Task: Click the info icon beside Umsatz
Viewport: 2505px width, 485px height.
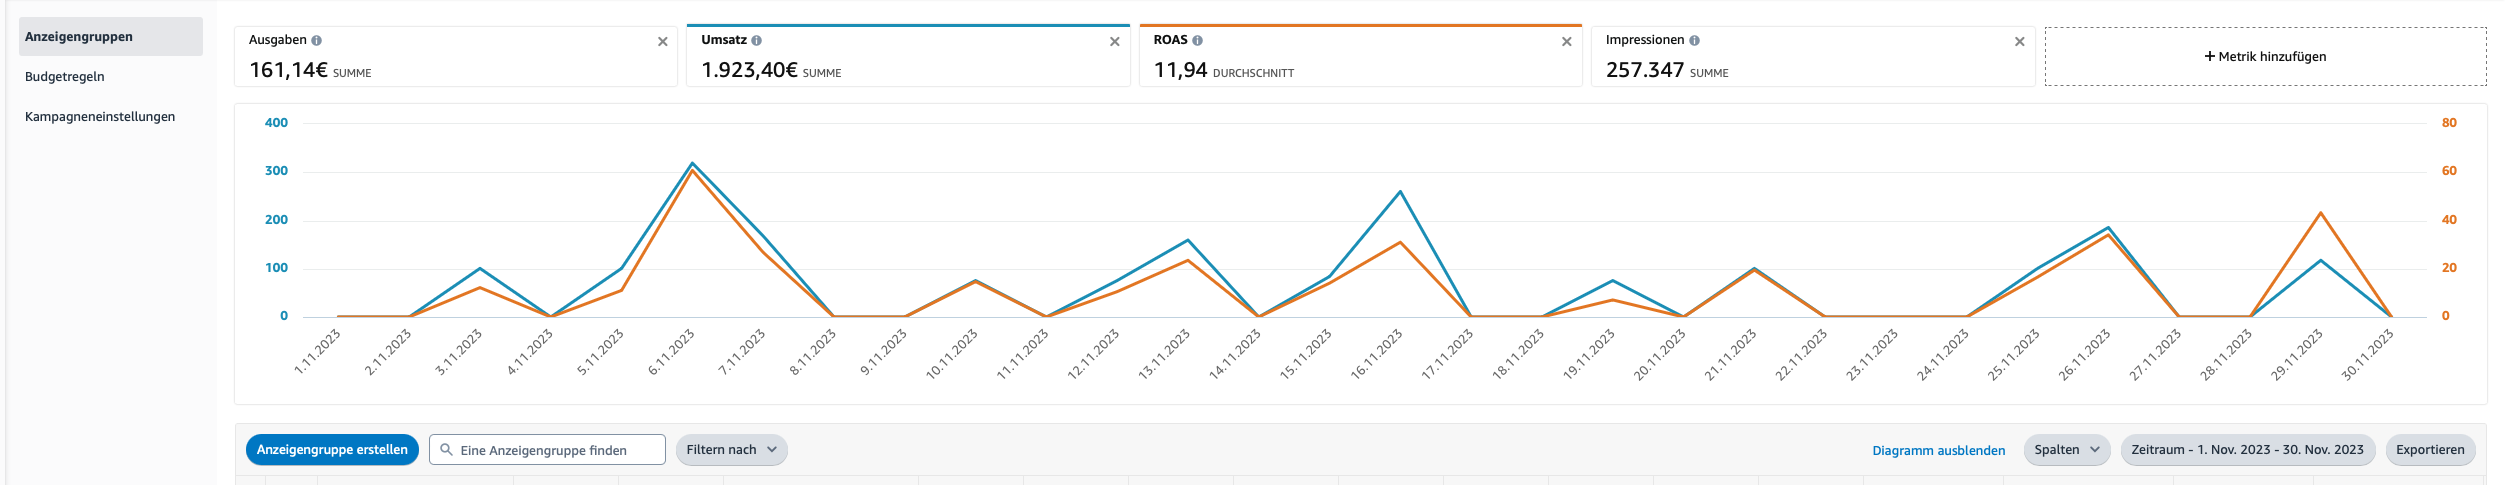Action: (756, 41)
